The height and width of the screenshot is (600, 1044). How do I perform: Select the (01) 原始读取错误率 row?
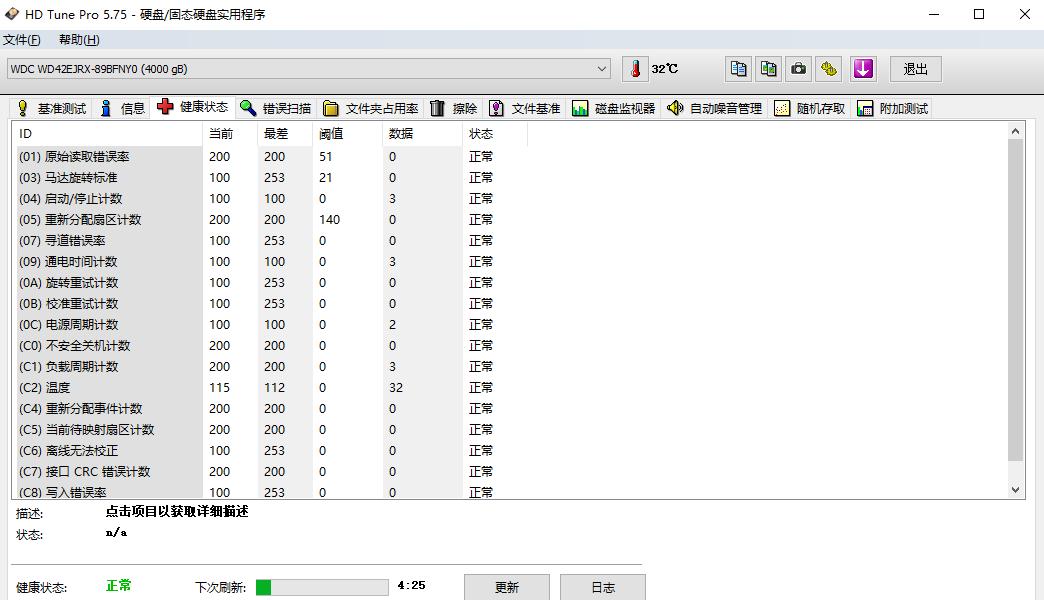point(270,156)
